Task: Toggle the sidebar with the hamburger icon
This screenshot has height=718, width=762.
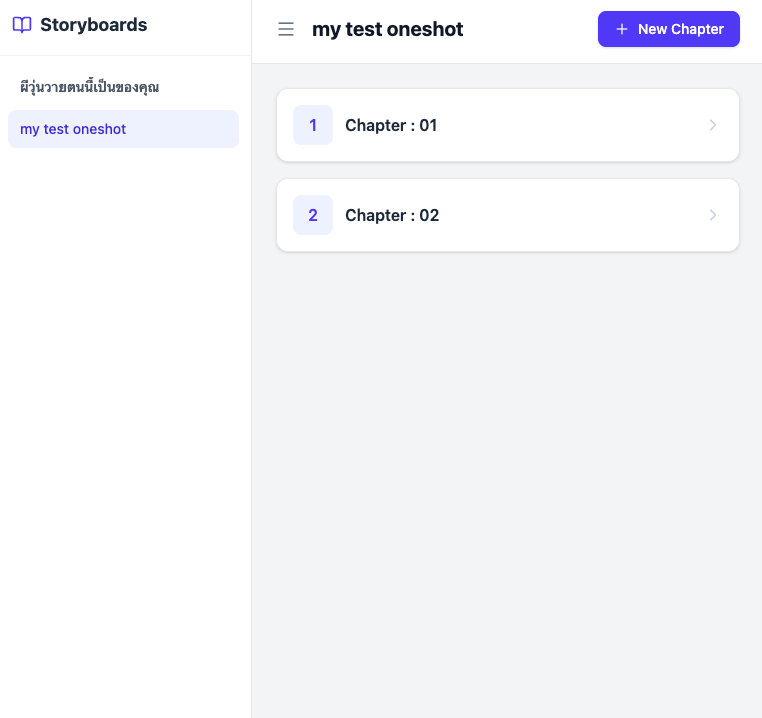Action: [286, 30]
